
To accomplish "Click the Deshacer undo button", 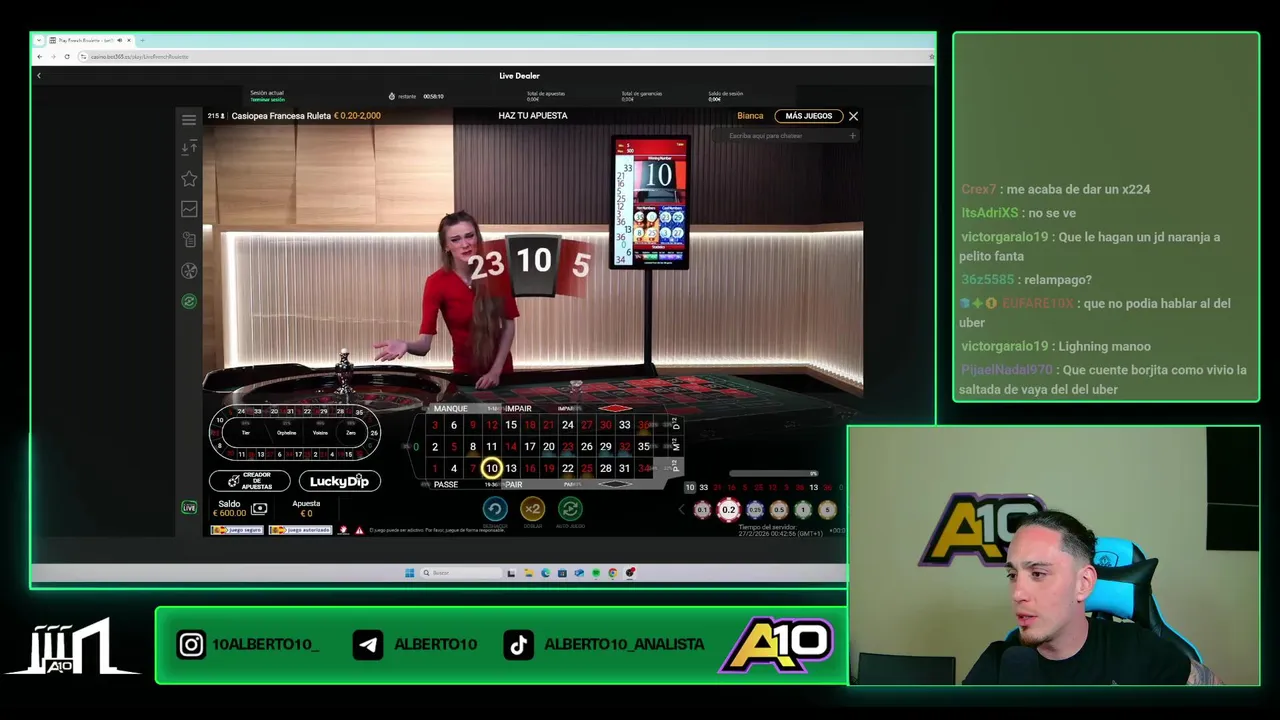I will pos(495,509).
